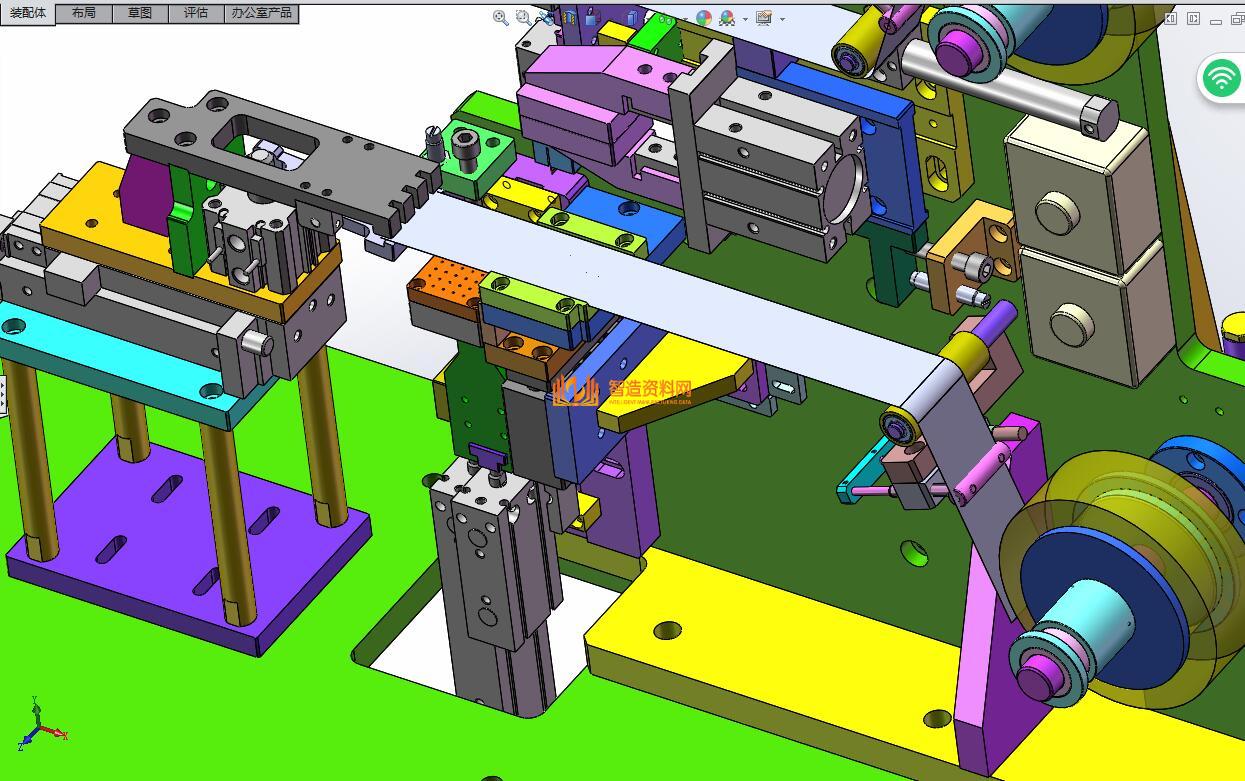Click the XYZ coordinate triad
Viewport: 1245px width, 781px height.
[38, 728]
